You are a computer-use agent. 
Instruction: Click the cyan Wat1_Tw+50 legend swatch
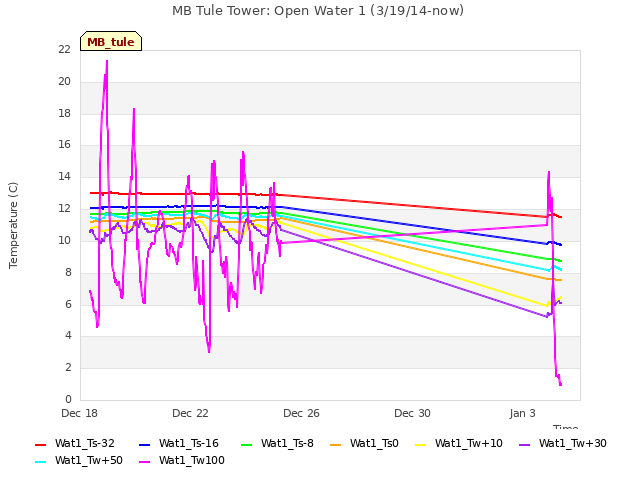tap(41, 462)
